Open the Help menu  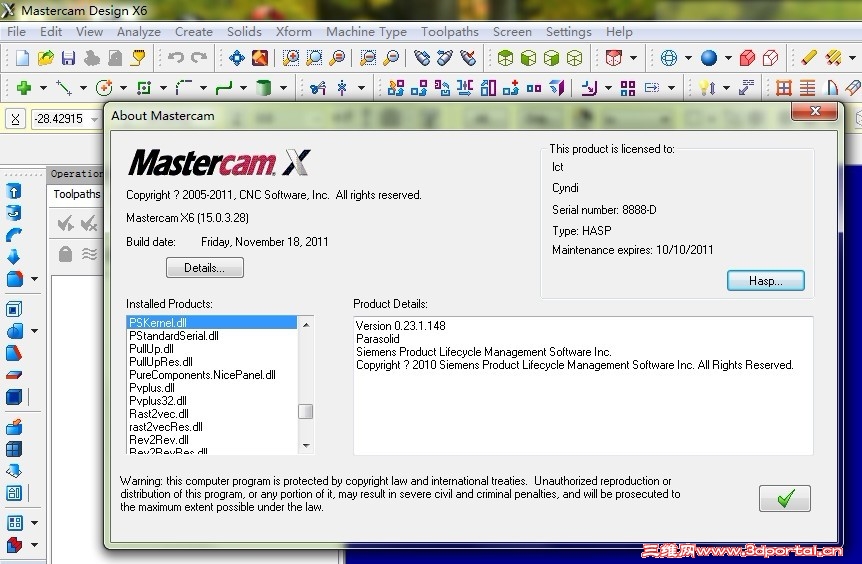coord(619,32)
